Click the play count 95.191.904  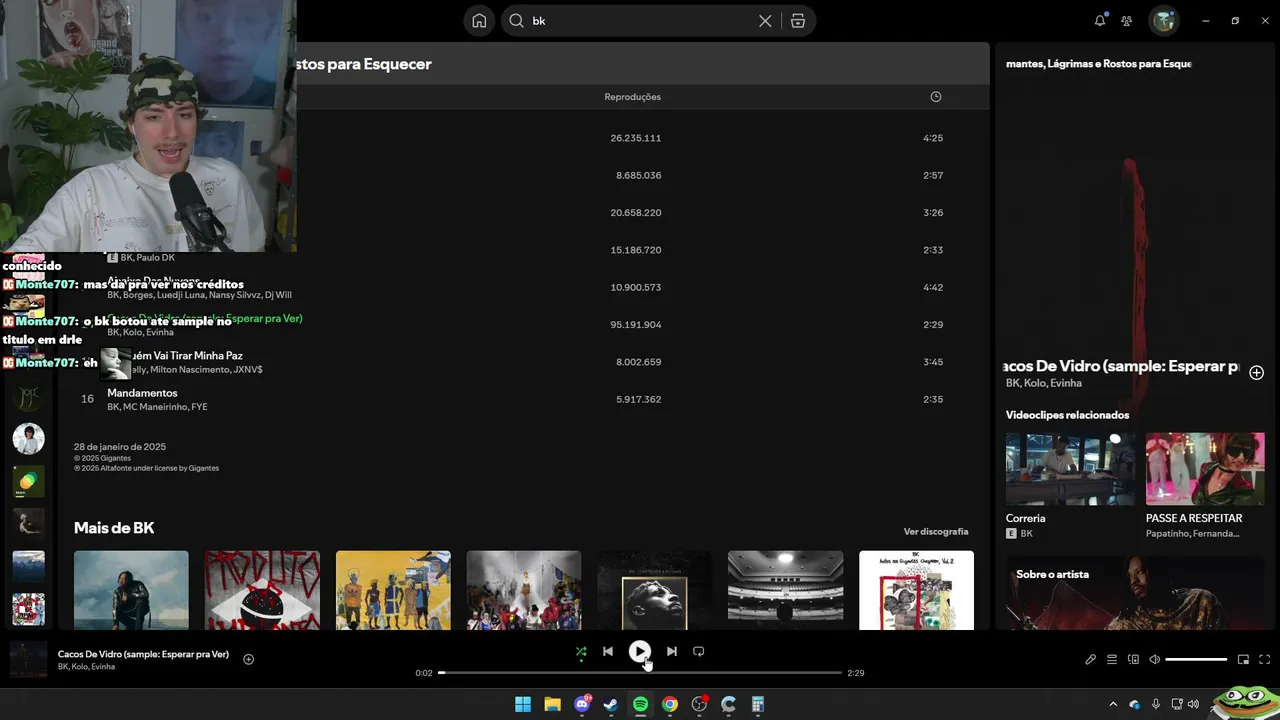(x=636, y=325)
